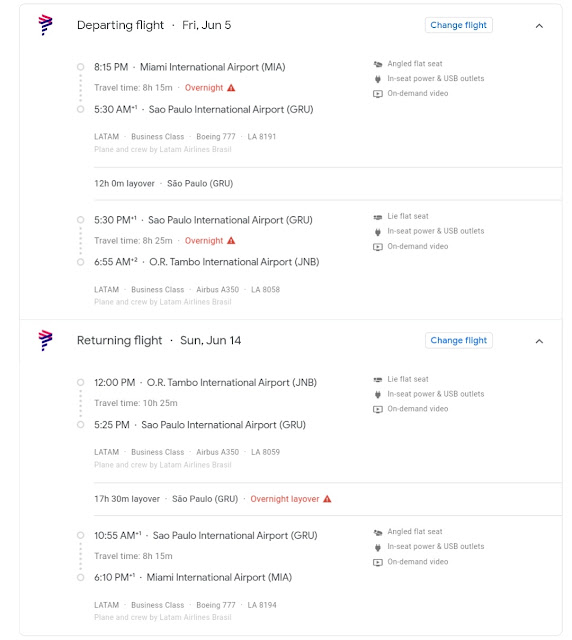Click the Departing flight header title
Image resolution: width=572 pixels, height=640 pixels.
coord(120,25)
